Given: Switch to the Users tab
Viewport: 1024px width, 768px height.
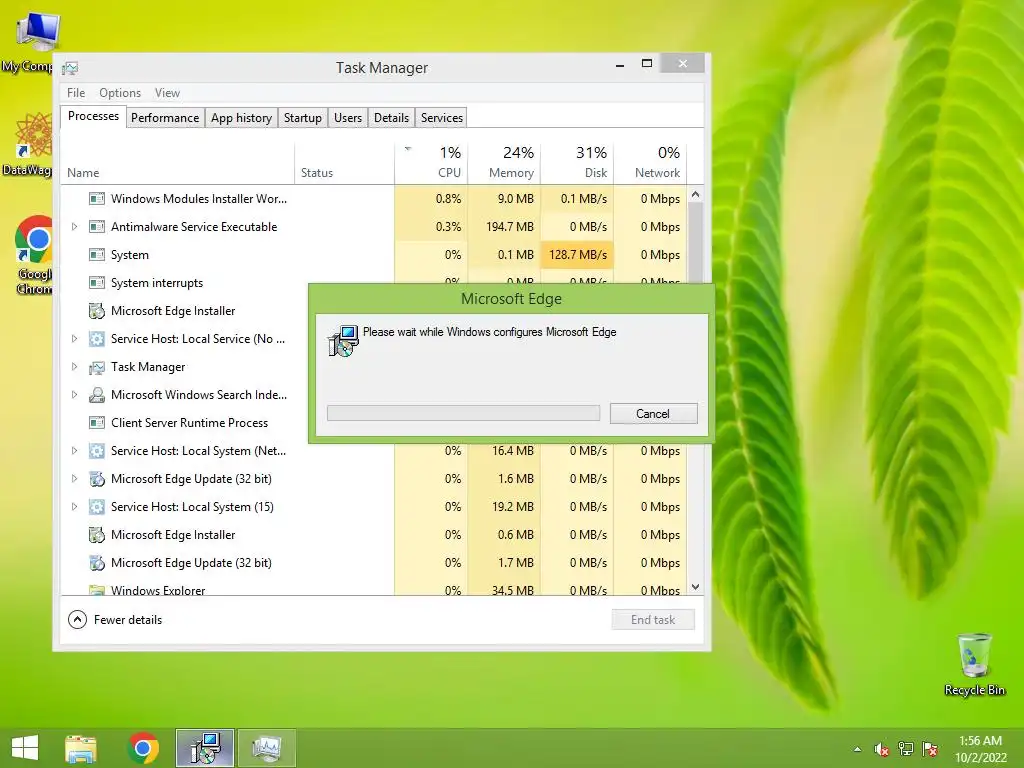Looking at the screenshot, I should tap(347, 118).
